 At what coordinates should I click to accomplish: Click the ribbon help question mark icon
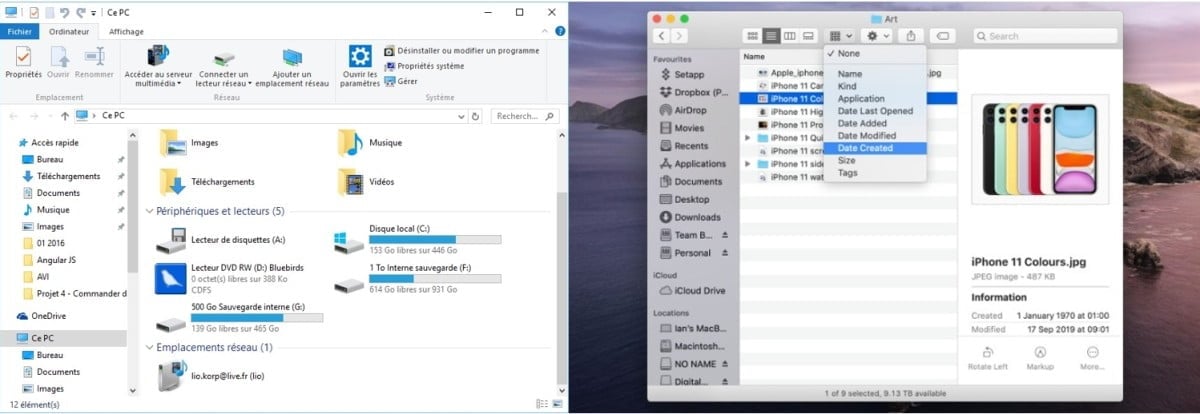[x=559, y=31]
